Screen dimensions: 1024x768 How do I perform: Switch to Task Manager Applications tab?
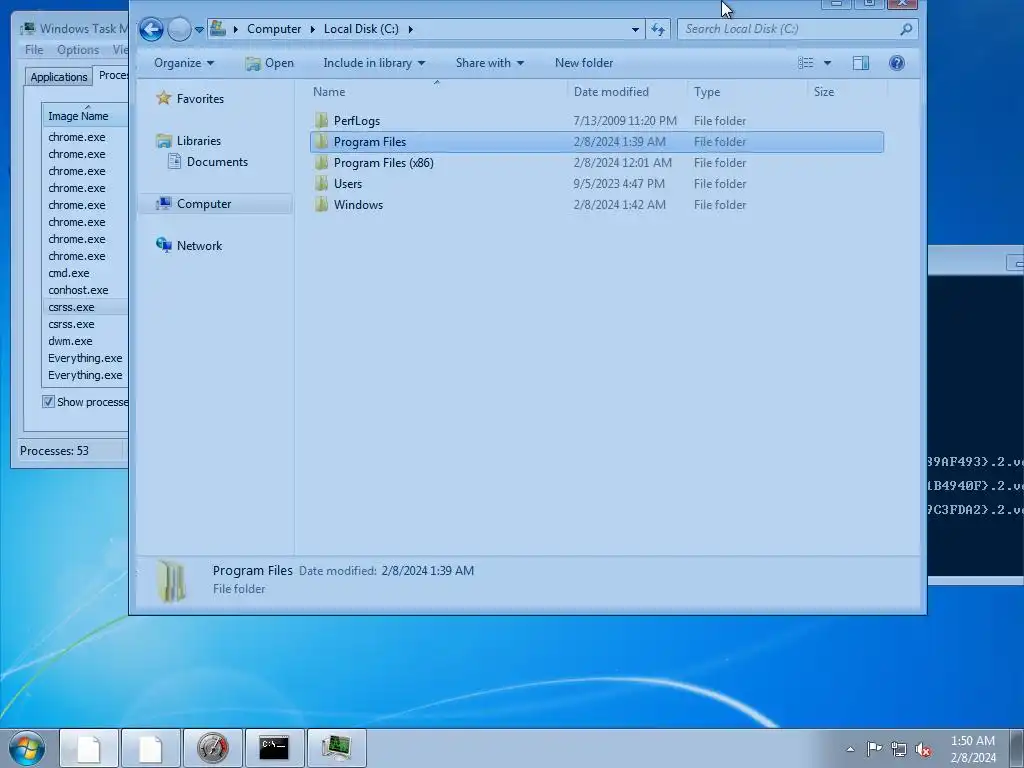(59, 77)
